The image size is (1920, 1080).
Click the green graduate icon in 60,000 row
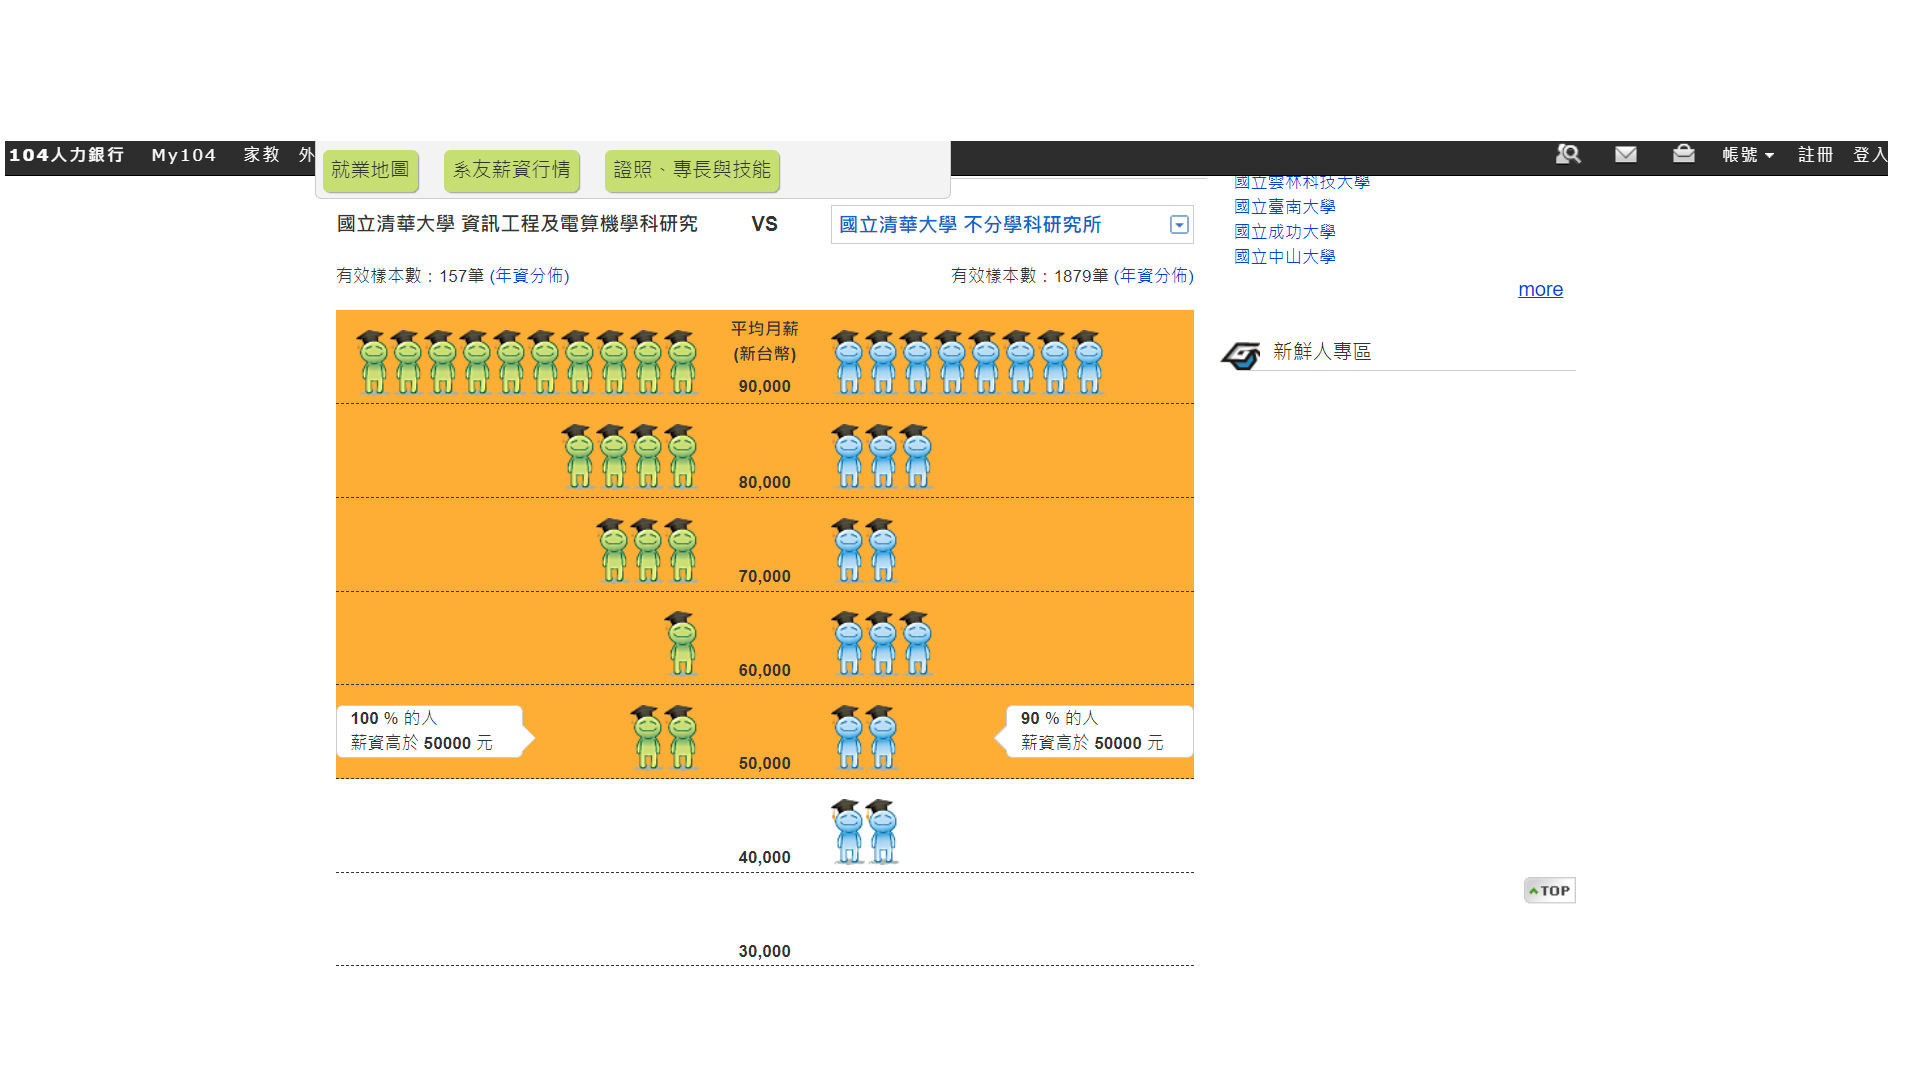coord(682,643)
